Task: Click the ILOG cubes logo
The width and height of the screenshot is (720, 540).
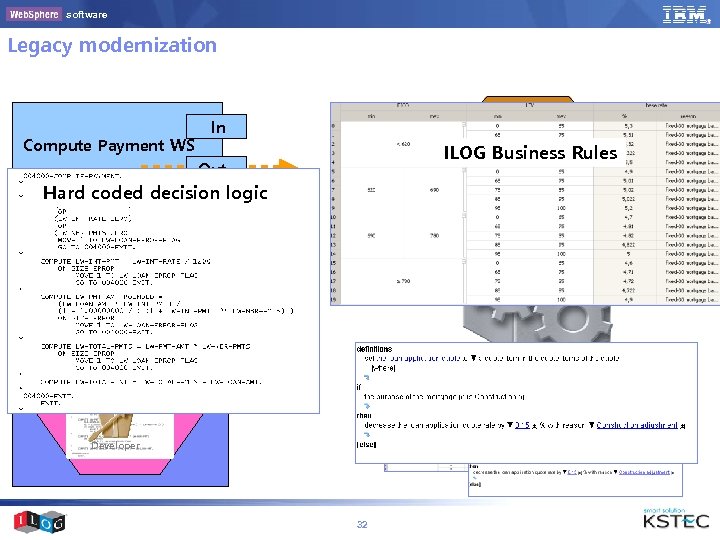Action: click(40, 522)
